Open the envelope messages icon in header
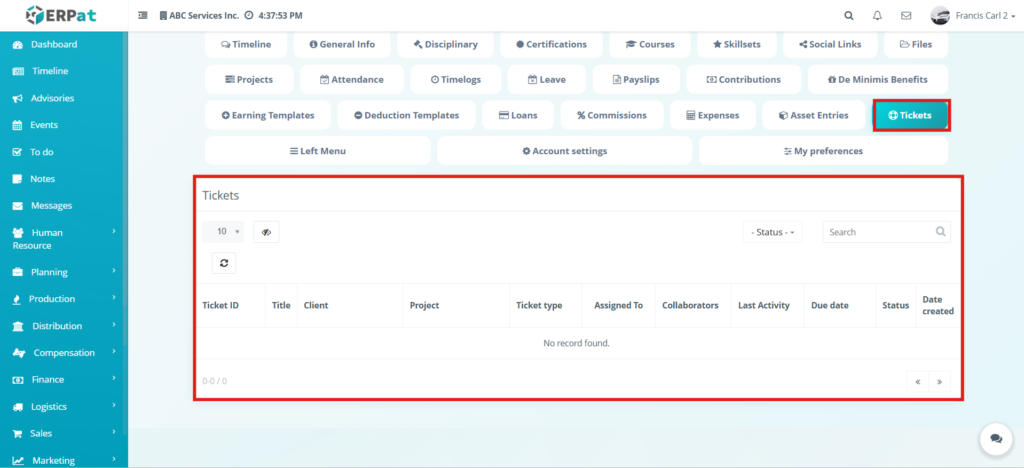 (906, 16)
